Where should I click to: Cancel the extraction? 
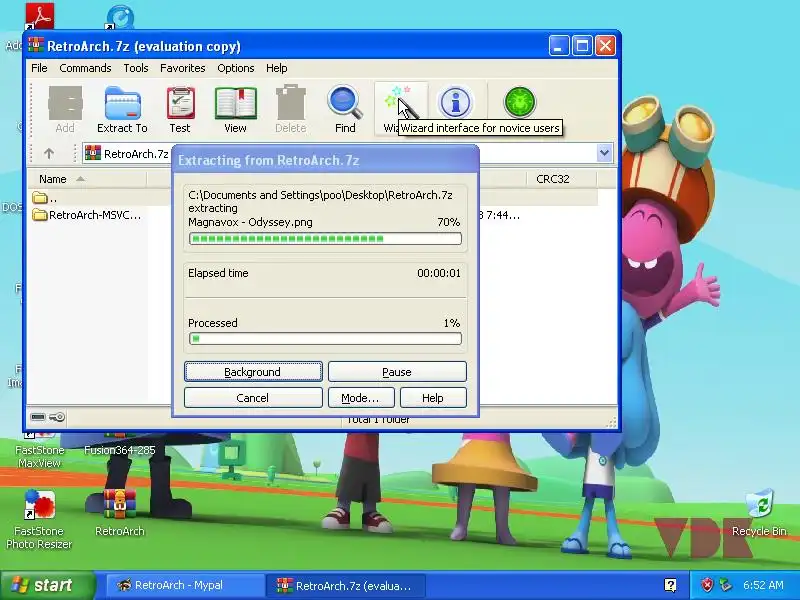(253, 397)
